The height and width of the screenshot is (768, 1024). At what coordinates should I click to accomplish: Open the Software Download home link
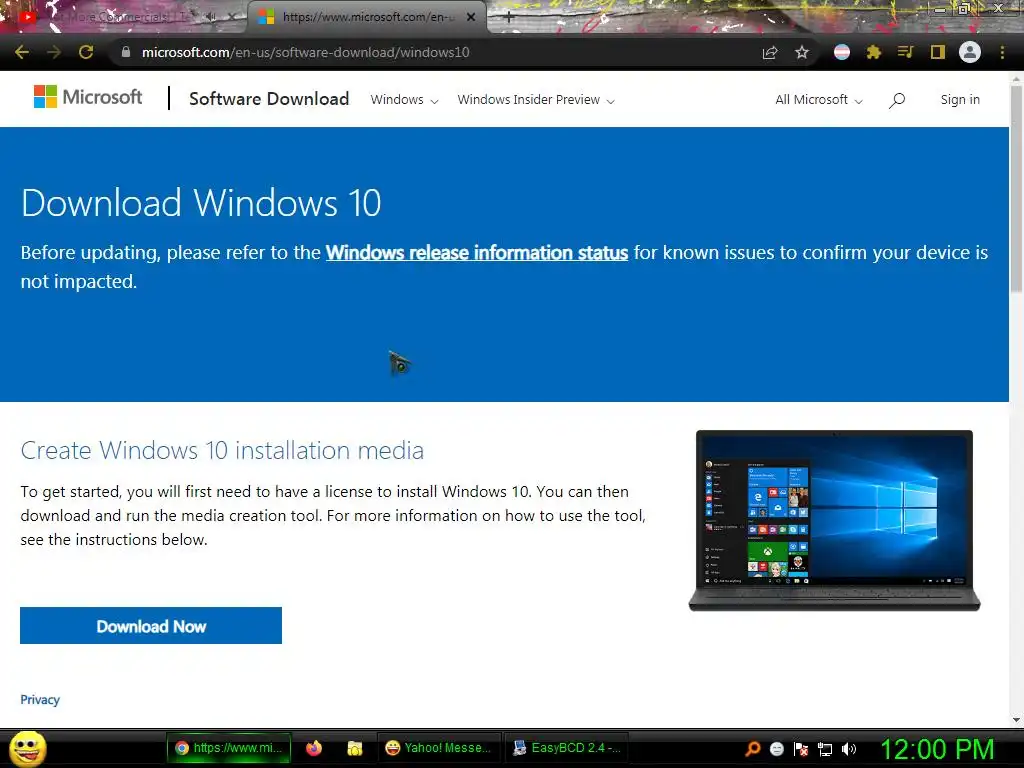pyautogui.click(x=269, y=99)
